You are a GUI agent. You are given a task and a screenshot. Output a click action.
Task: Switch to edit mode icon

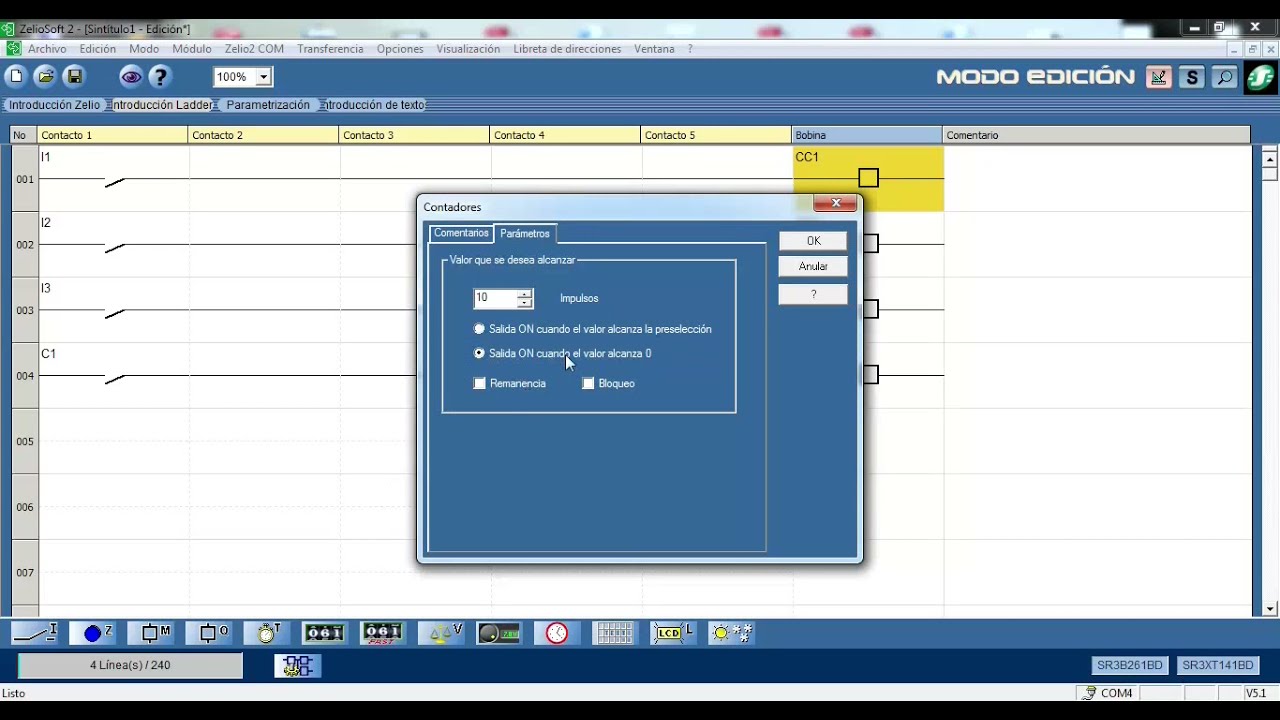[1158, 77]
